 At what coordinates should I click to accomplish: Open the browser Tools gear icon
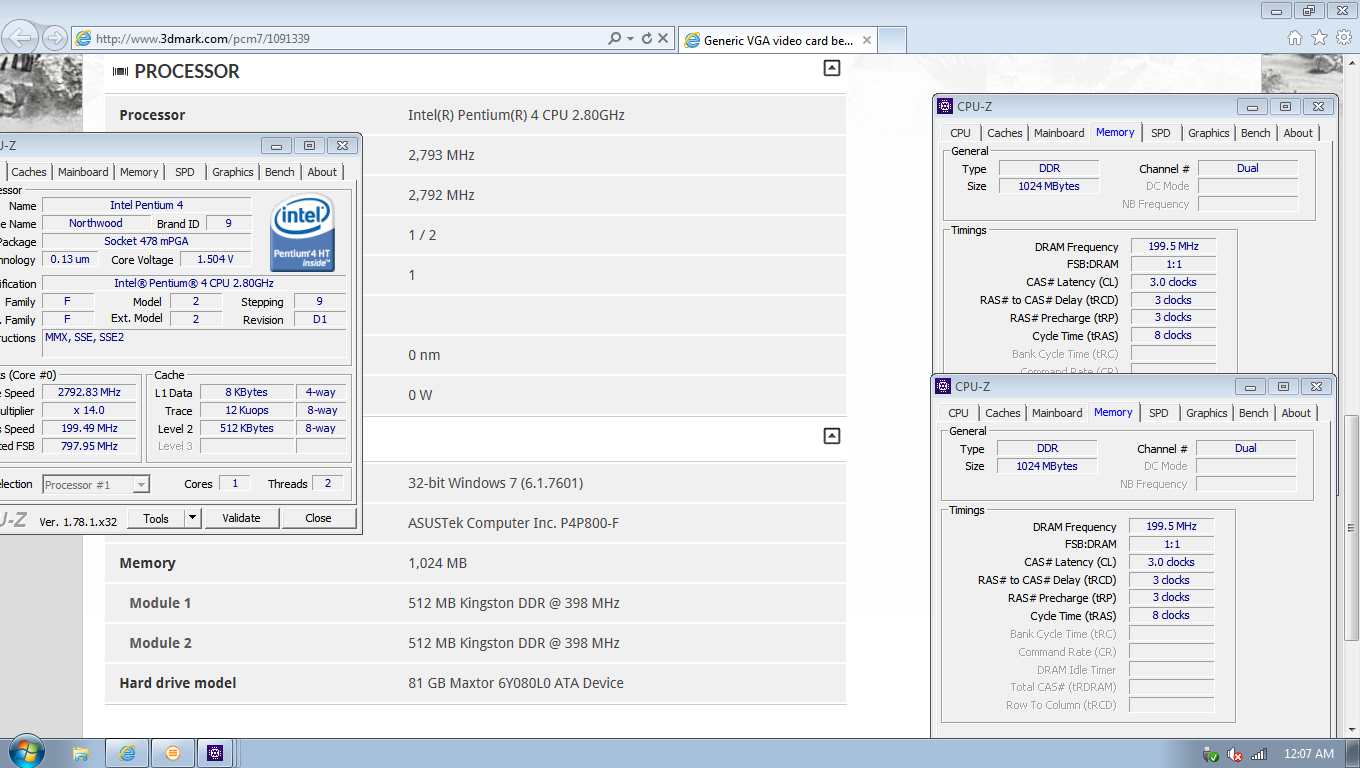[x=1343, y=38]
